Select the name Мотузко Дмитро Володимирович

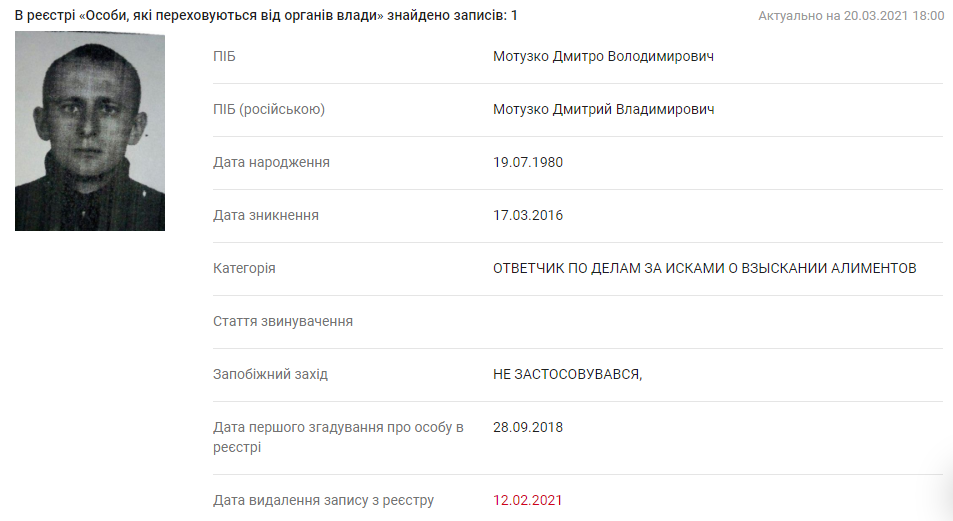point(603,57)
